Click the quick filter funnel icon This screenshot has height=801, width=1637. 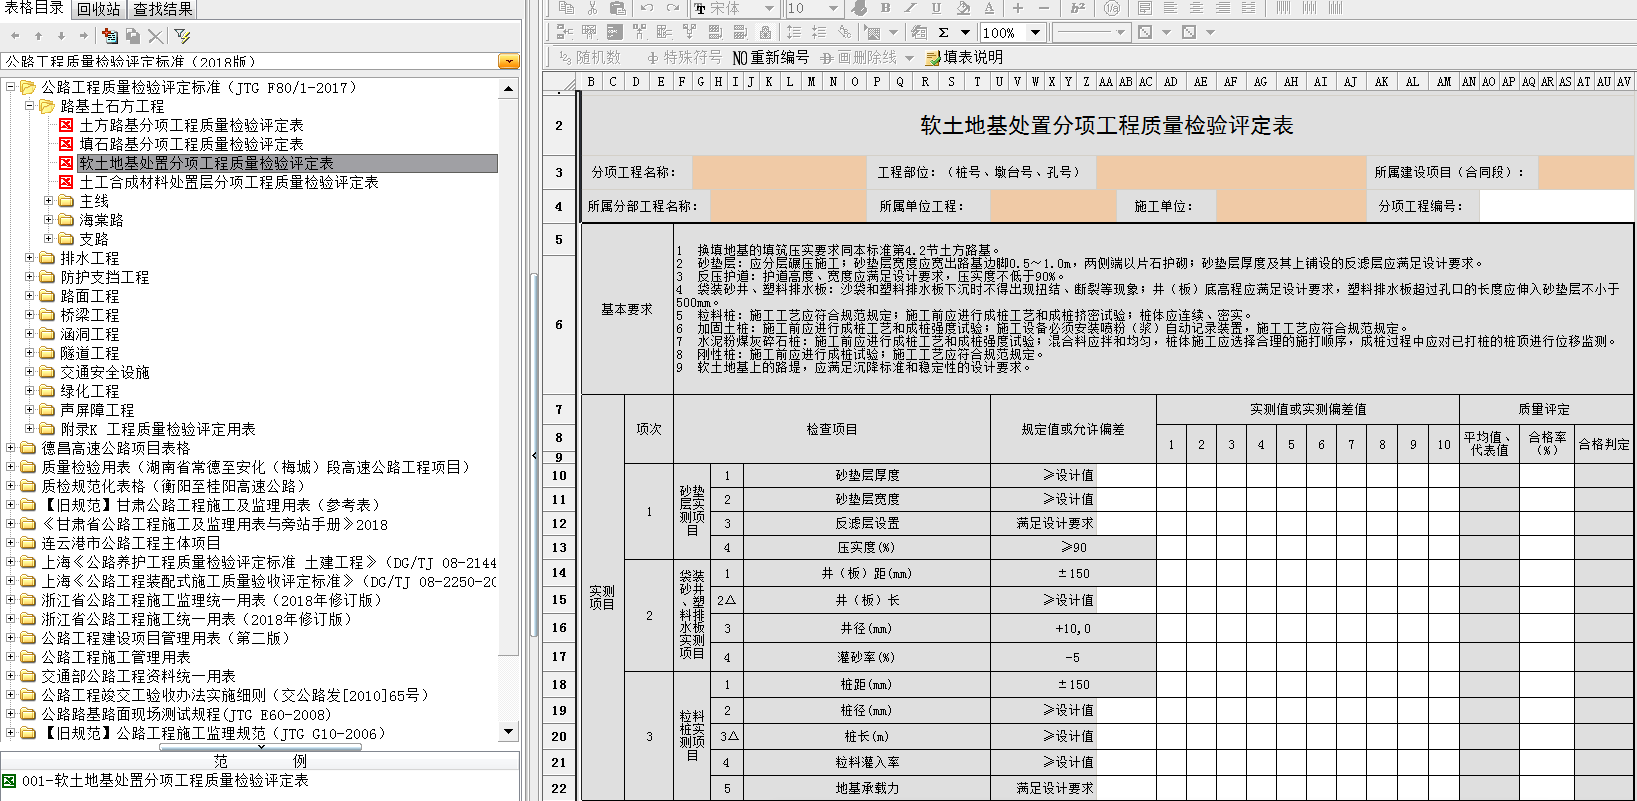[x=182, y=36]
